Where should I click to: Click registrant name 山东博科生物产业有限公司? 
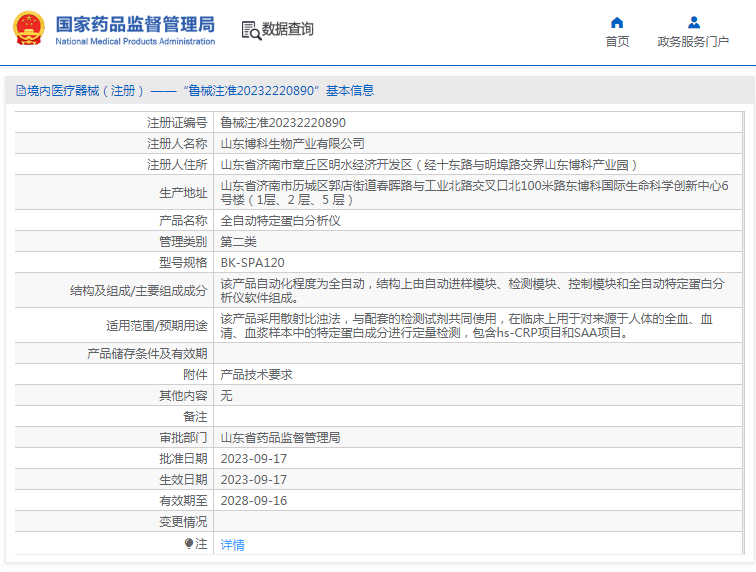292,144
